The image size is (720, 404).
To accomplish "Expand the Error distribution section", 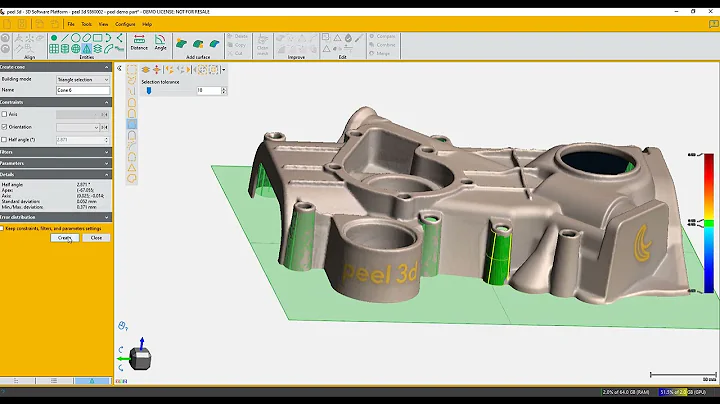I will [x=107, y=217].
